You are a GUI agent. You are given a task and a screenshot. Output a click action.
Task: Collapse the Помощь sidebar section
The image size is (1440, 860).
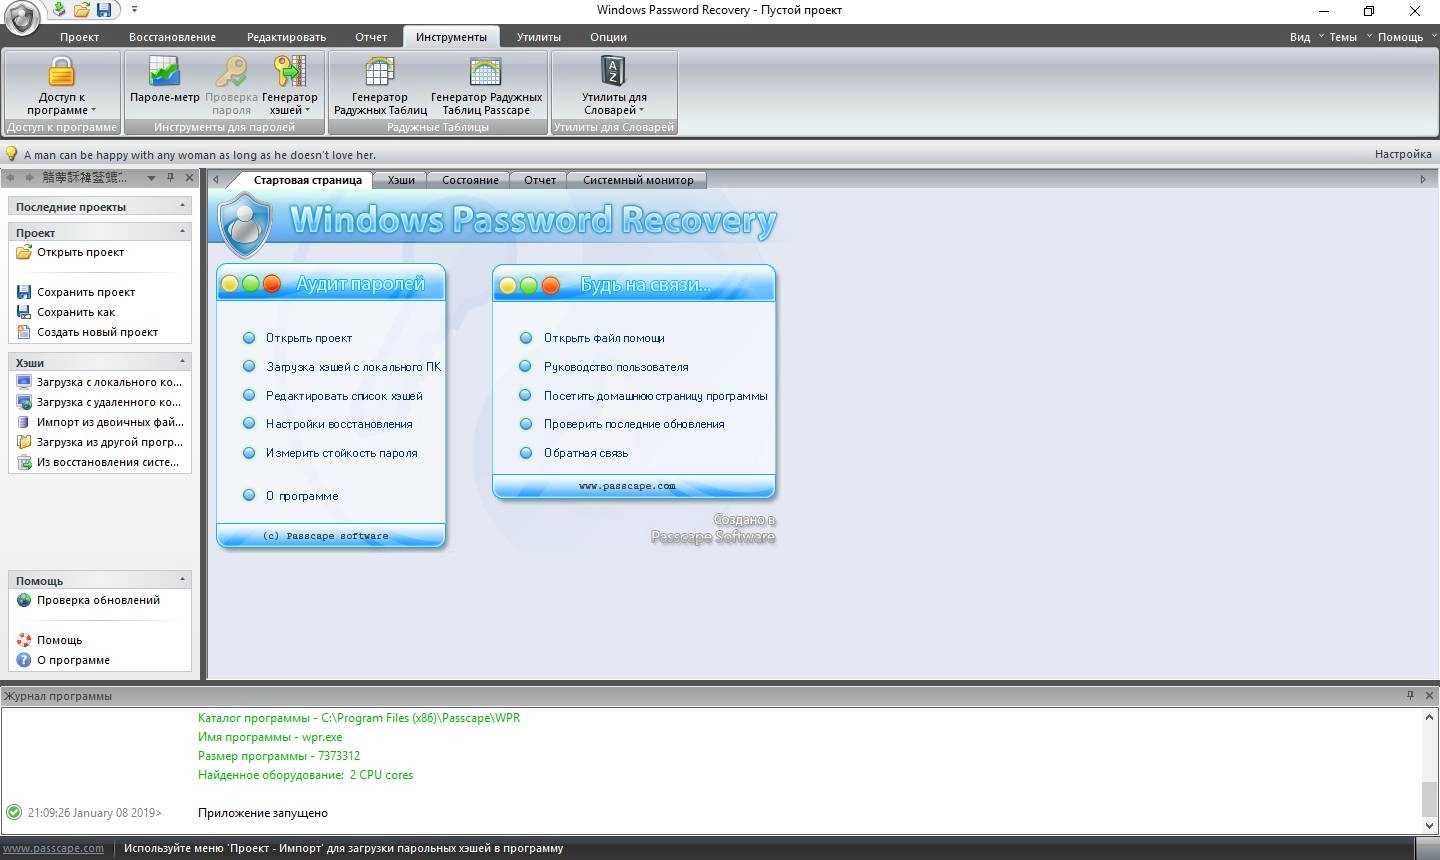[x=182, y=579]
